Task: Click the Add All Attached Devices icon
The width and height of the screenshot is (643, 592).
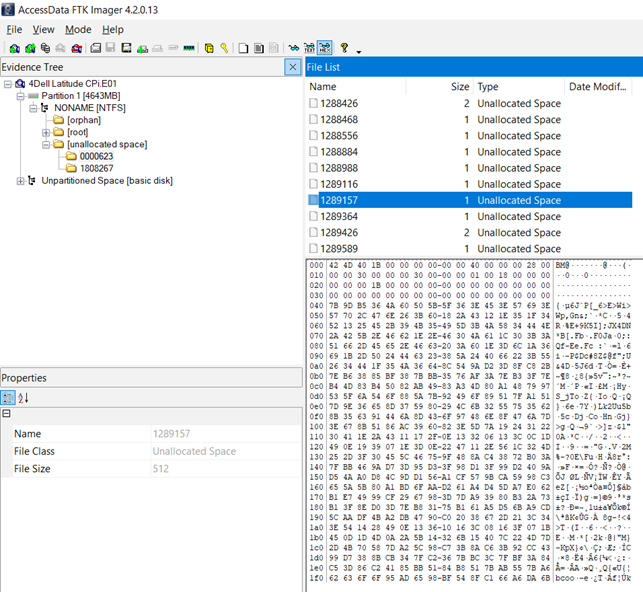Action: click(30, 48)
